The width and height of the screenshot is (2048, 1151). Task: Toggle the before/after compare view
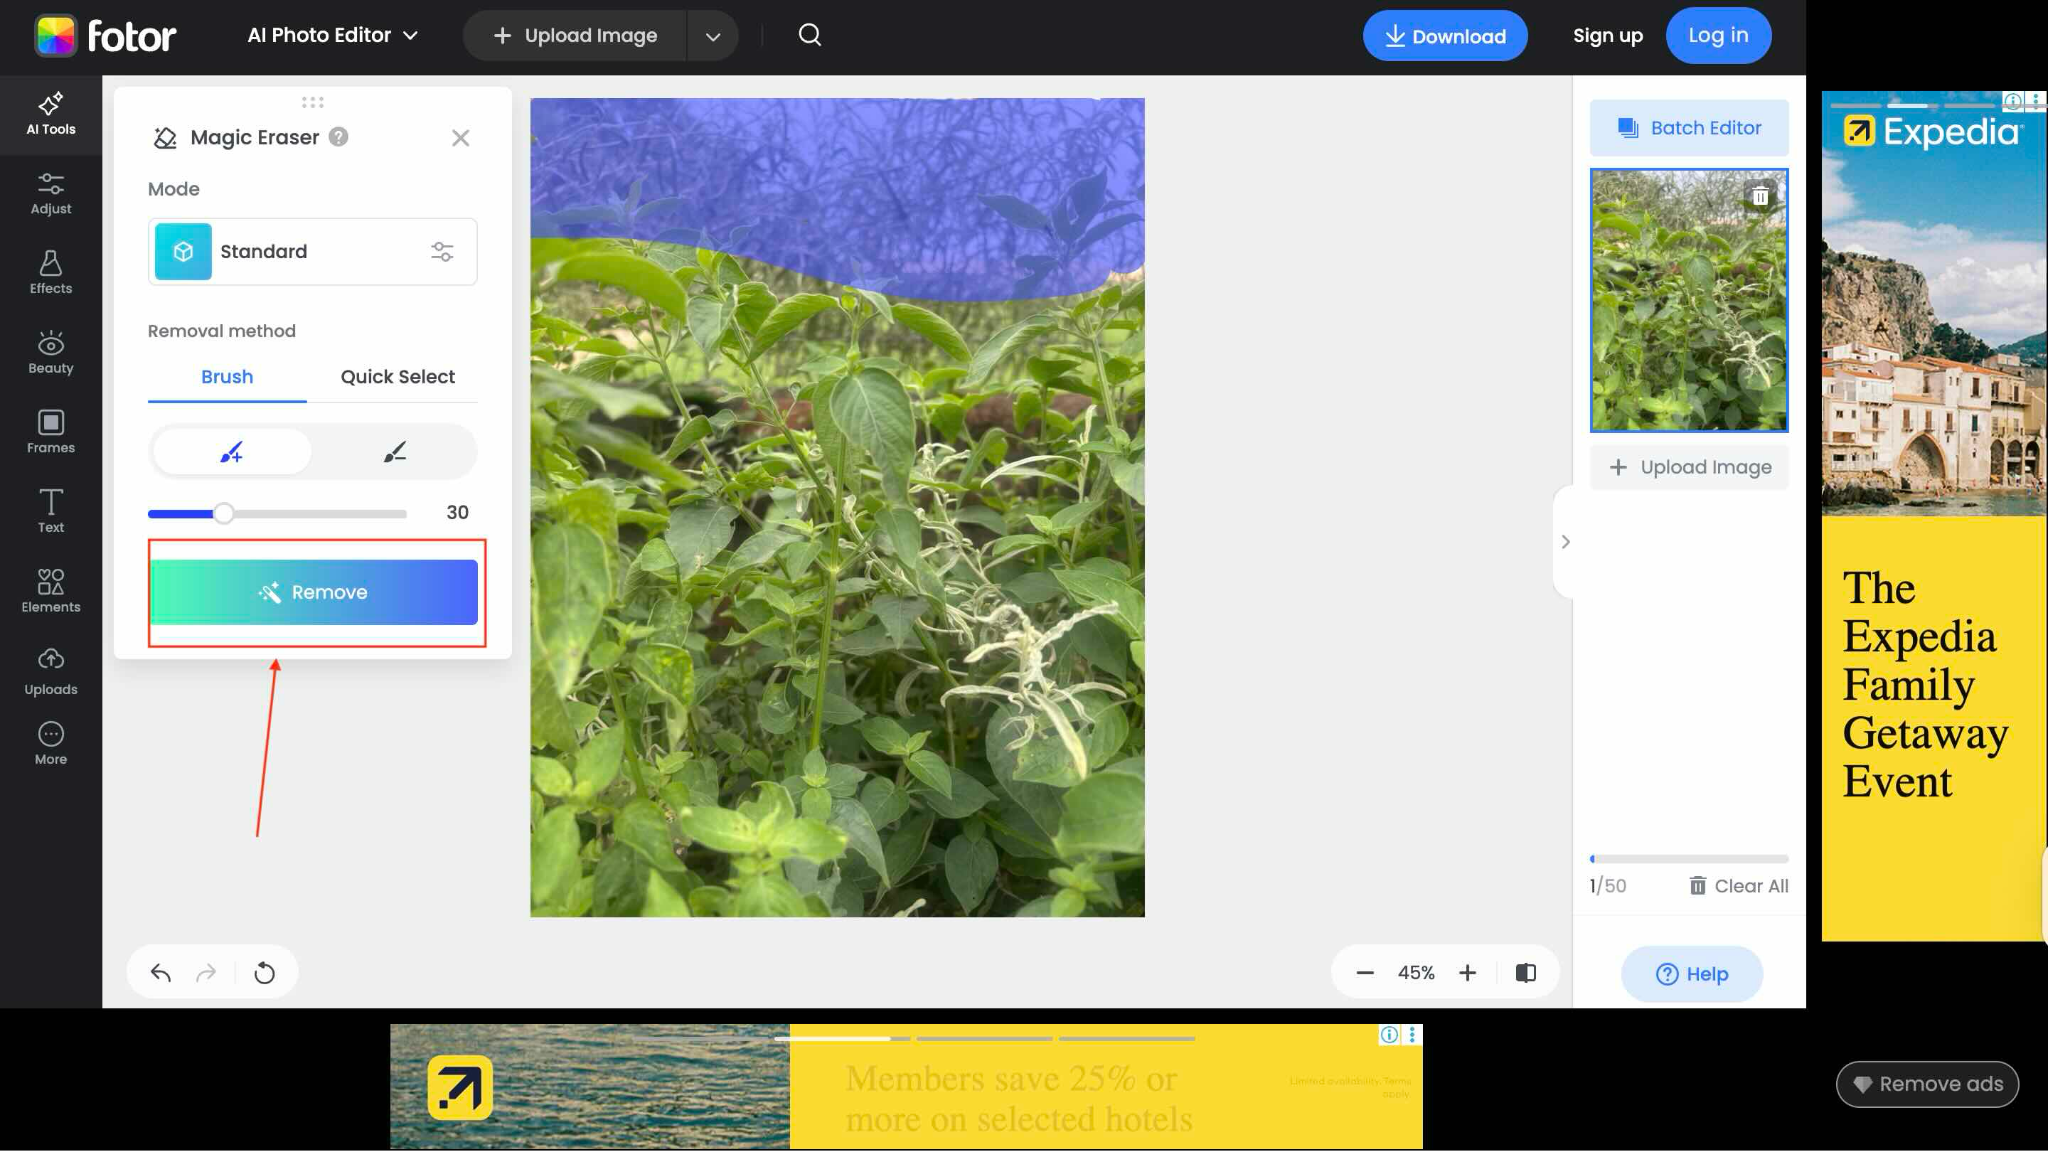1525,973
